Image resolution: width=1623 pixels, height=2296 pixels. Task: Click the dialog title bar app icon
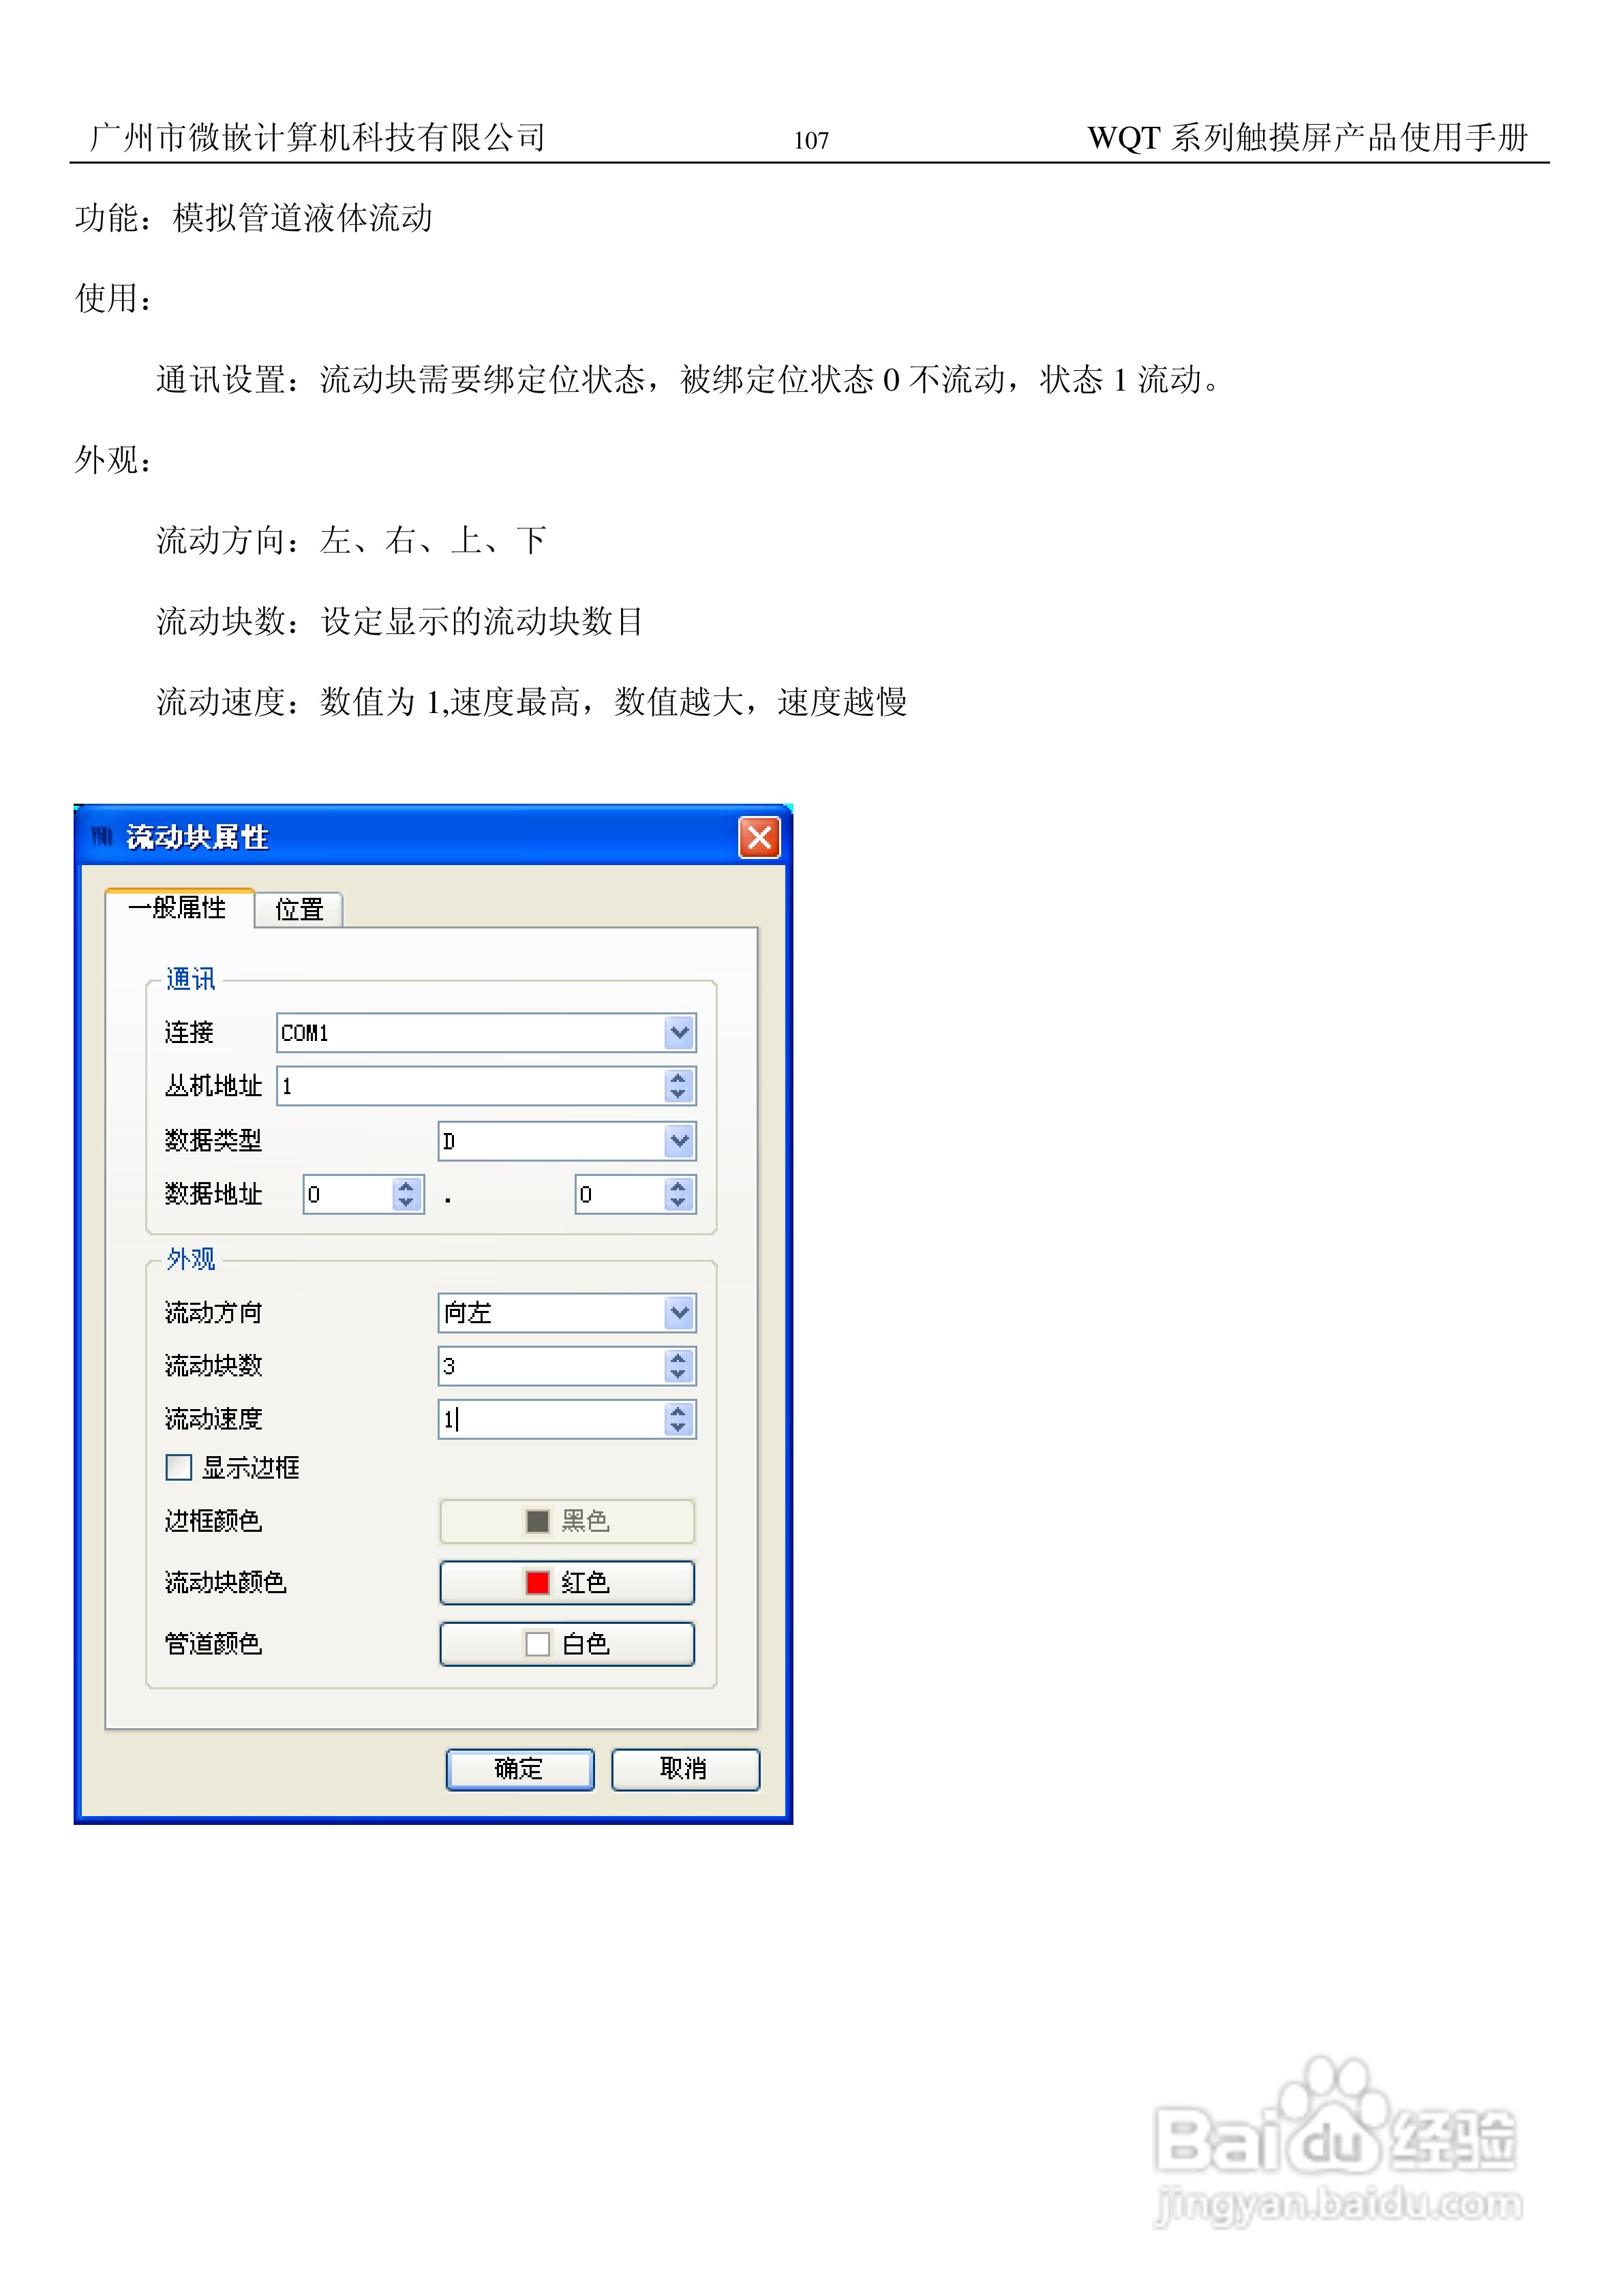[x=101, y=836]
